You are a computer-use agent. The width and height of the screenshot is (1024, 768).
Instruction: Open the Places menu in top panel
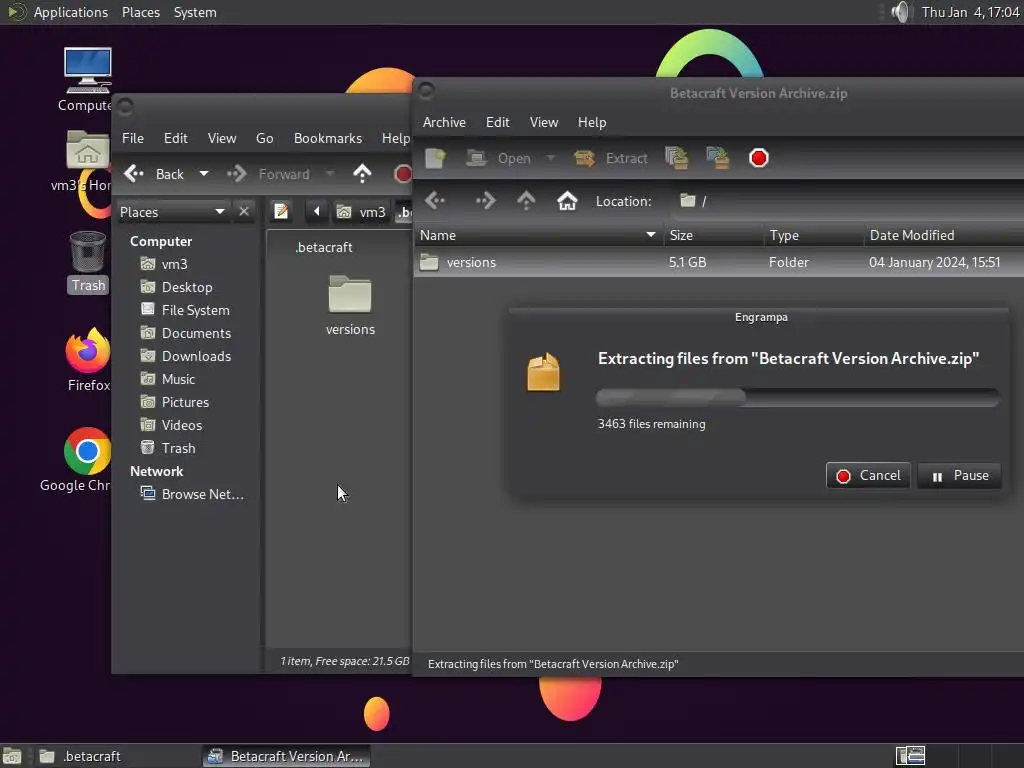point(140,12)
